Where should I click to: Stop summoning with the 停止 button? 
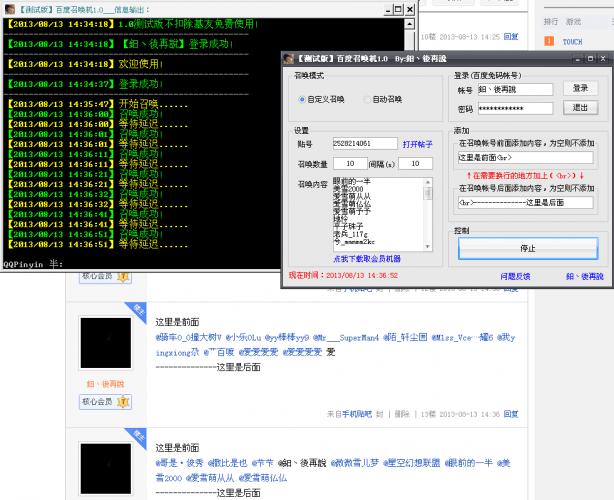(x=527, y=248)
